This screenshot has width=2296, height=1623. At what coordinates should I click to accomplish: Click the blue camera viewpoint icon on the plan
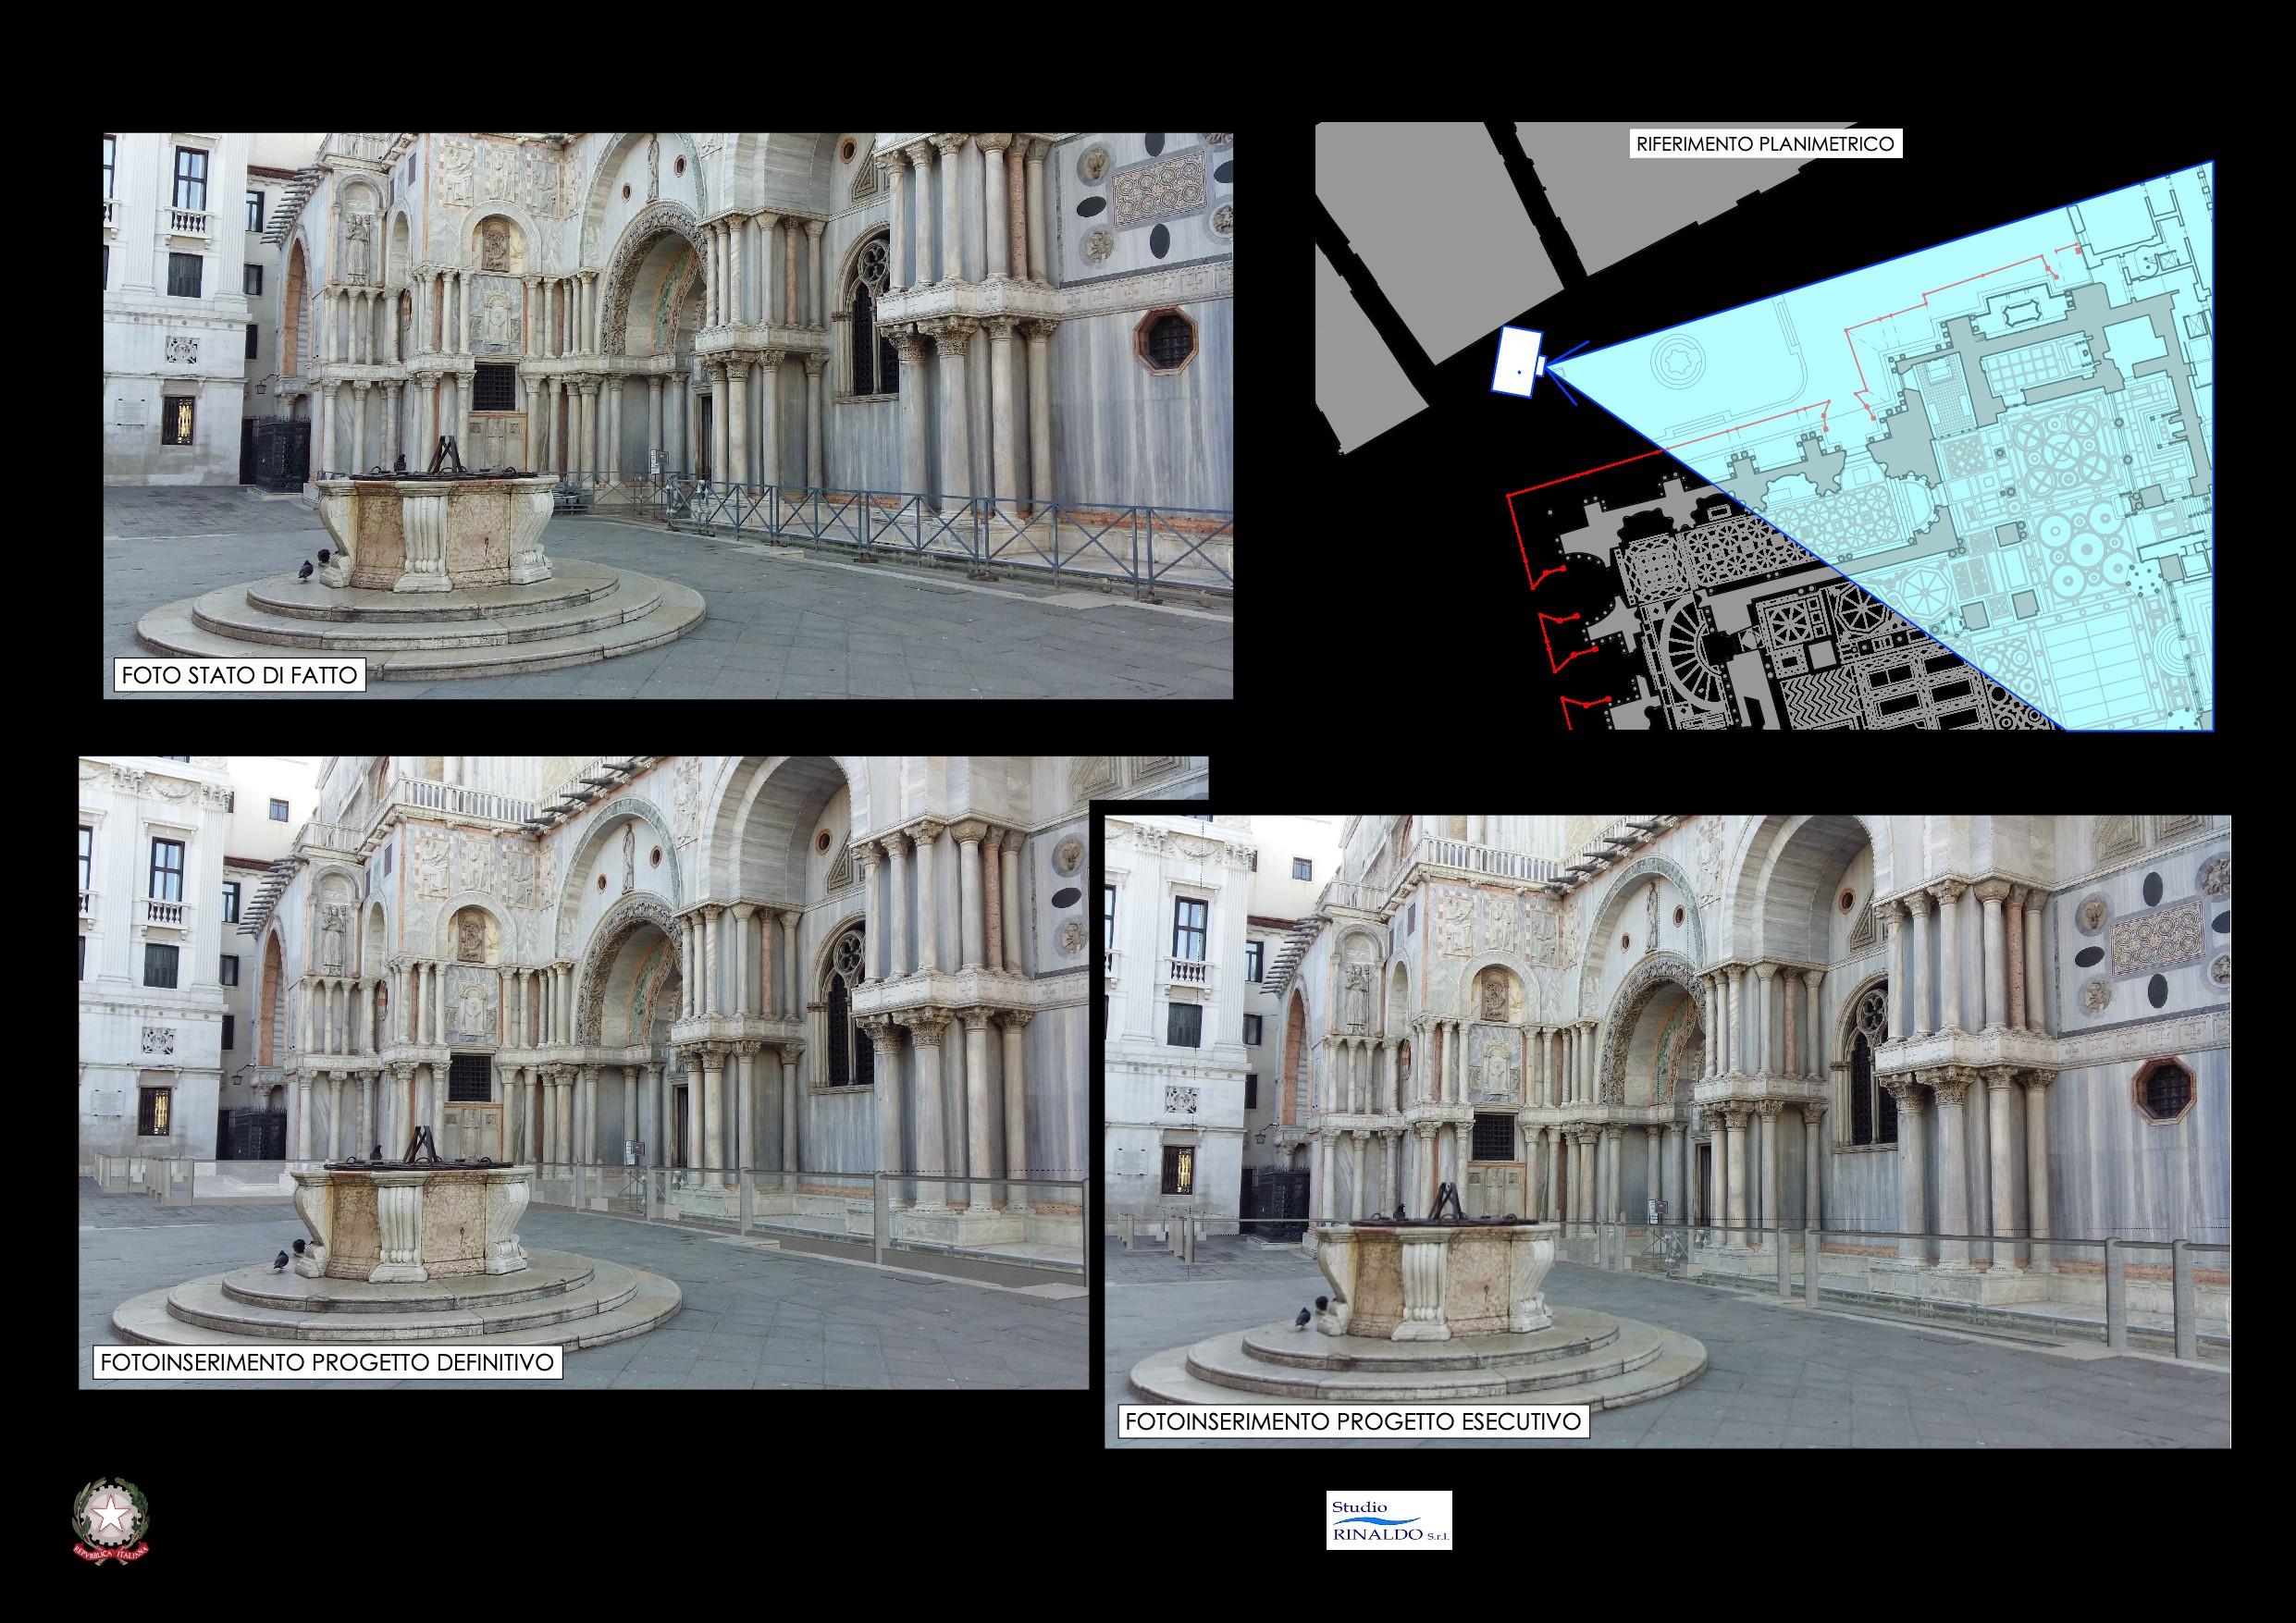1518,361
